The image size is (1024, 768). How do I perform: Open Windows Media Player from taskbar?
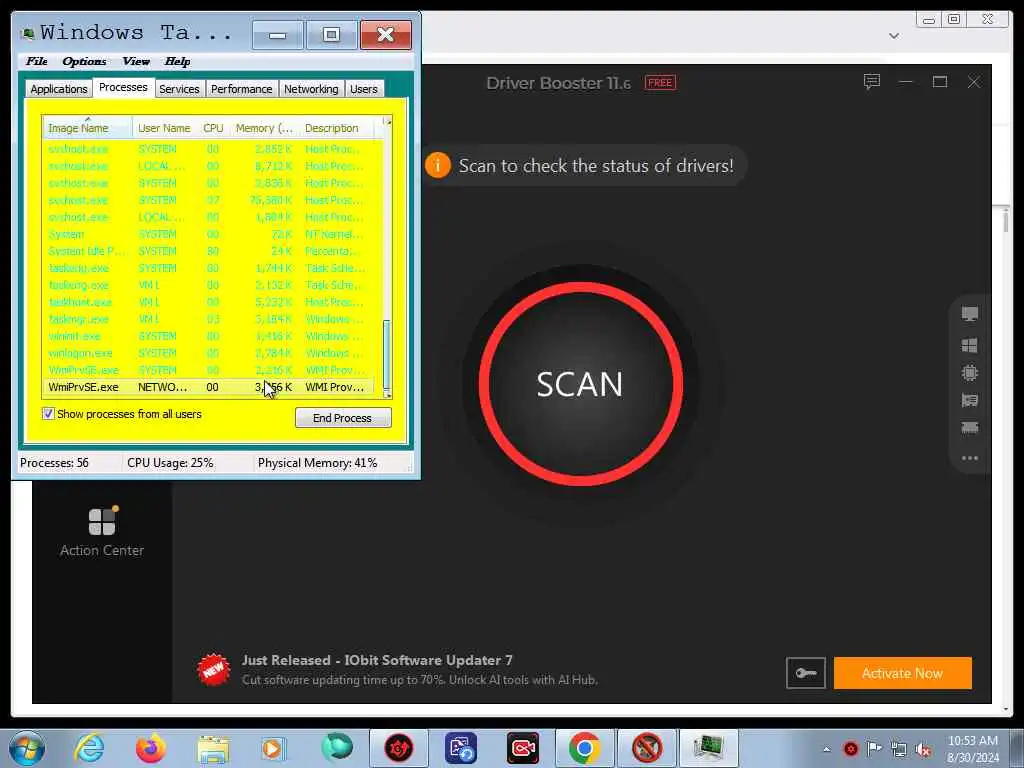tap(273, 748)
